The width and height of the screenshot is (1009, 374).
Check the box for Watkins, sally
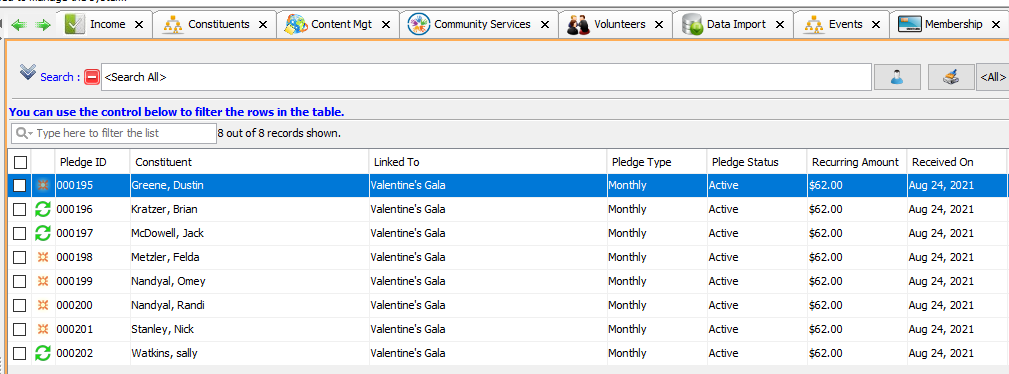point(20,353)
